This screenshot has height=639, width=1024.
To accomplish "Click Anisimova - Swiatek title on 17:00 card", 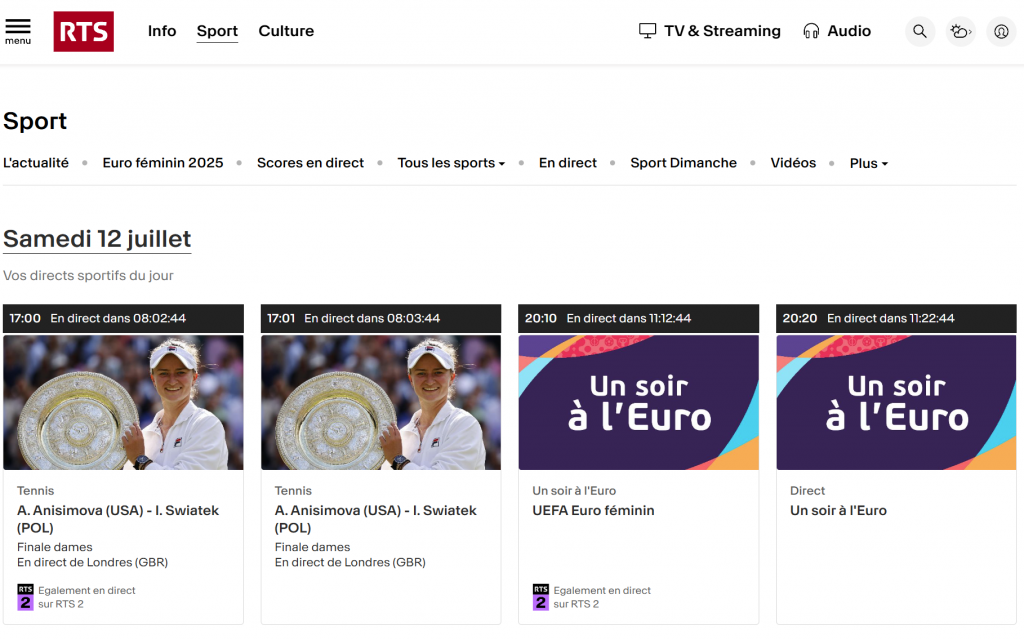I will 118,519.
